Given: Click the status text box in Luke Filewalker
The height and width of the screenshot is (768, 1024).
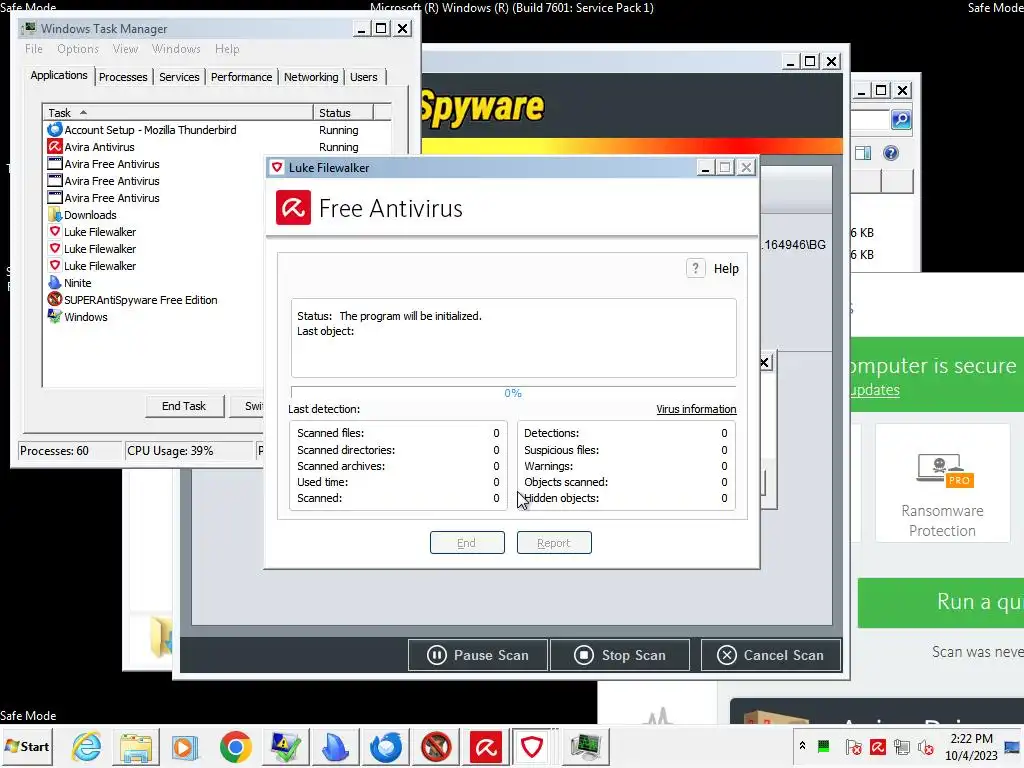Looking at the screenshot, I should point(513,338).
